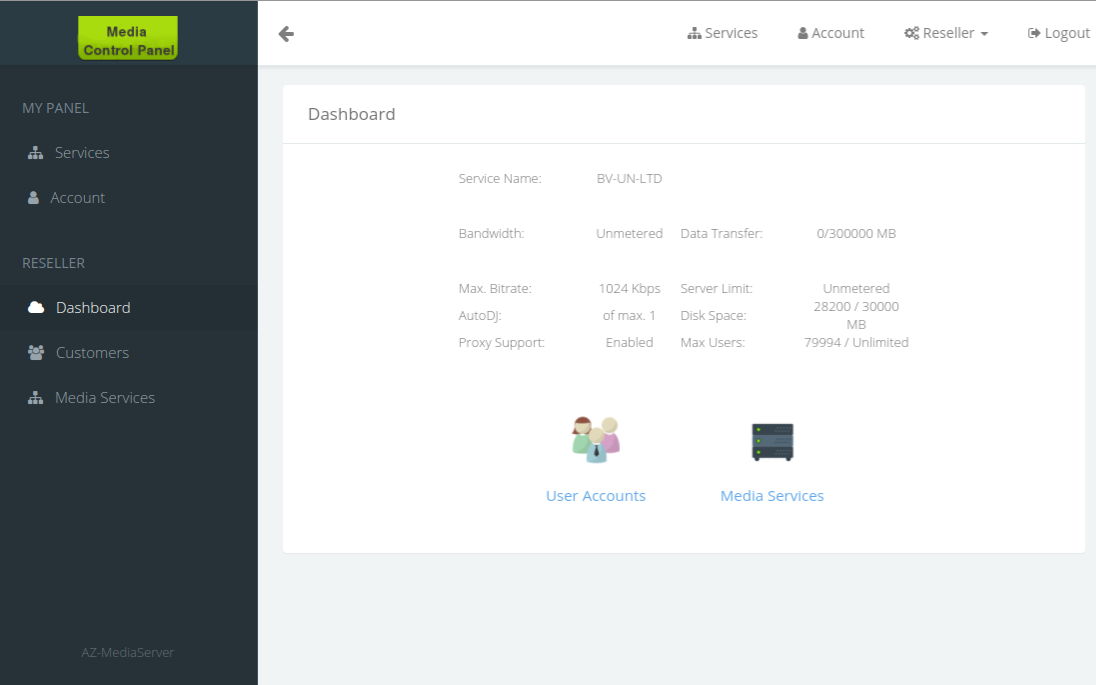Expand the Reseller dropdown caret
This screenshot has width=1096, height=685.
[984, 34]
